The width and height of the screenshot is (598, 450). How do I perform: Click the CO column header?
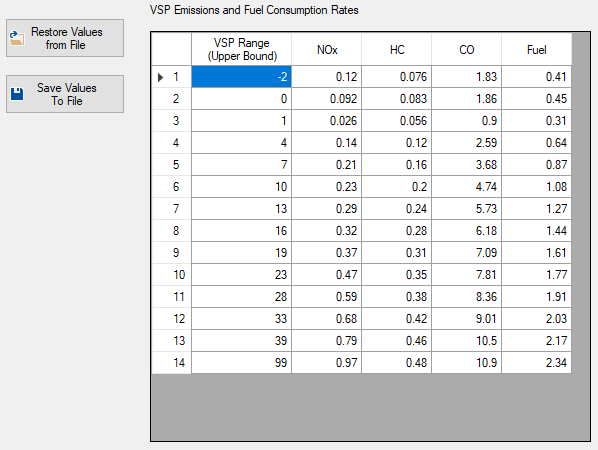click(466, 49)
